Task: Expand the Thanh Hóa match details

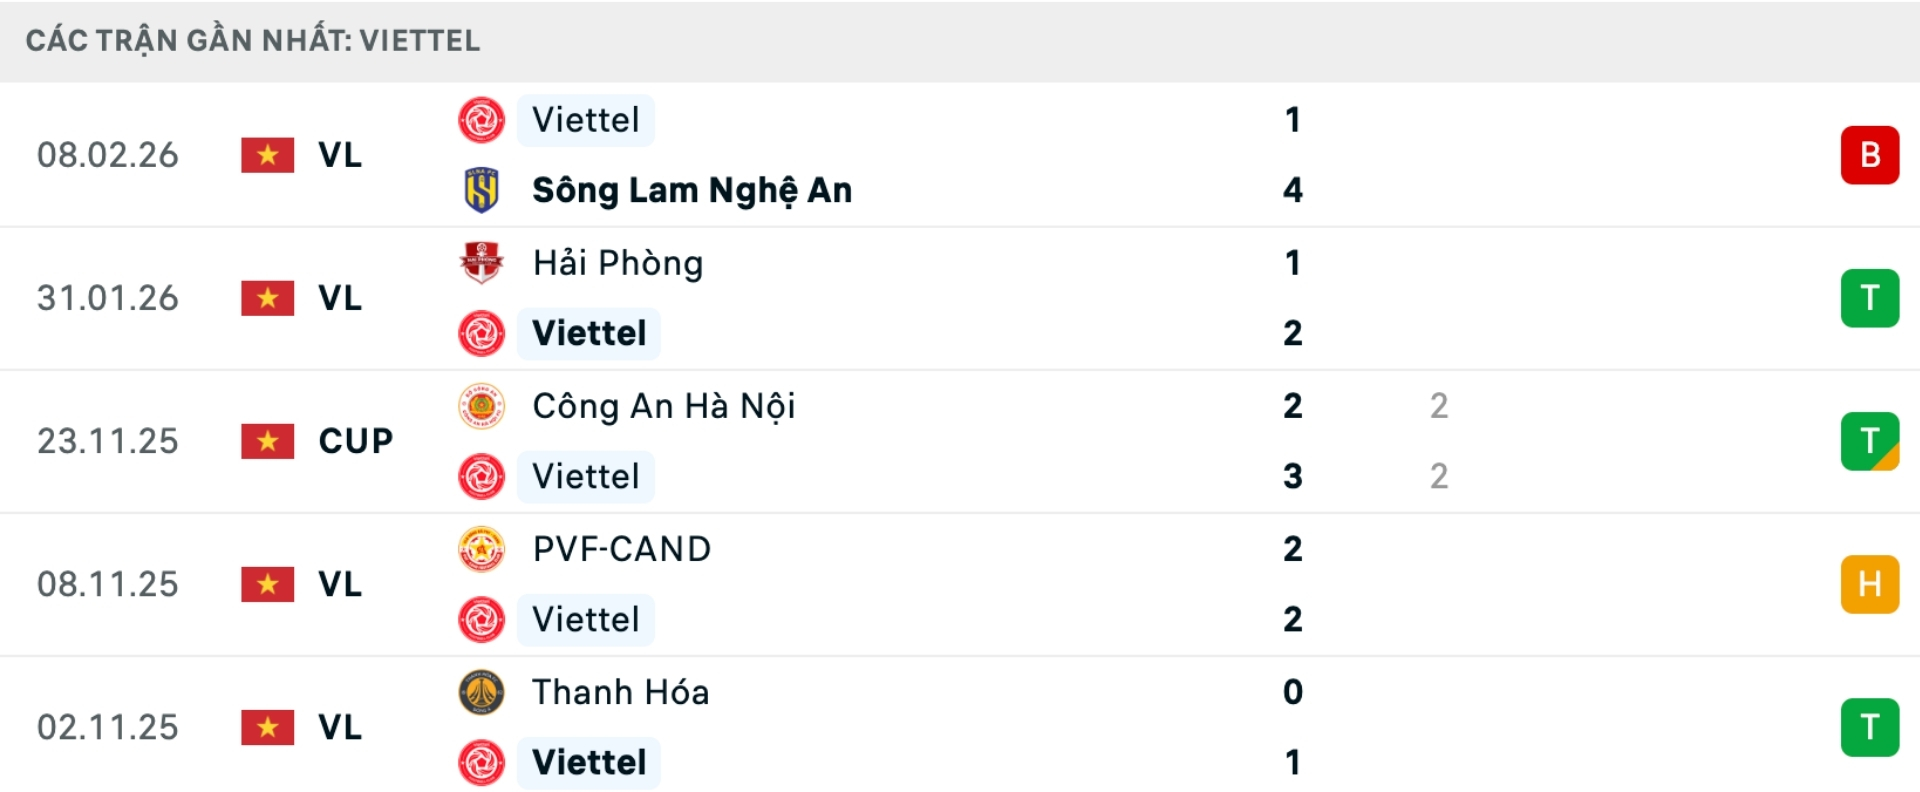Action: pyautogui.click(x=960, y=728)
